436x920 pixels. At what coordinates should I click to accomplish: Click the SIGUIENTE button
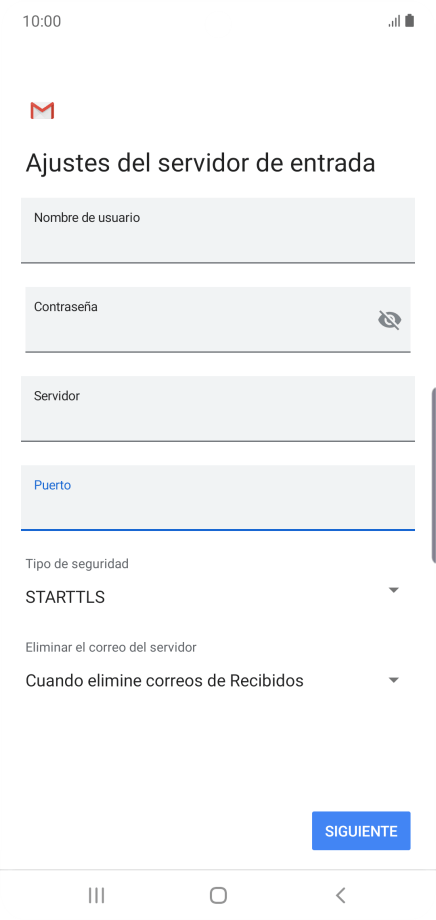tap(361, 831)
